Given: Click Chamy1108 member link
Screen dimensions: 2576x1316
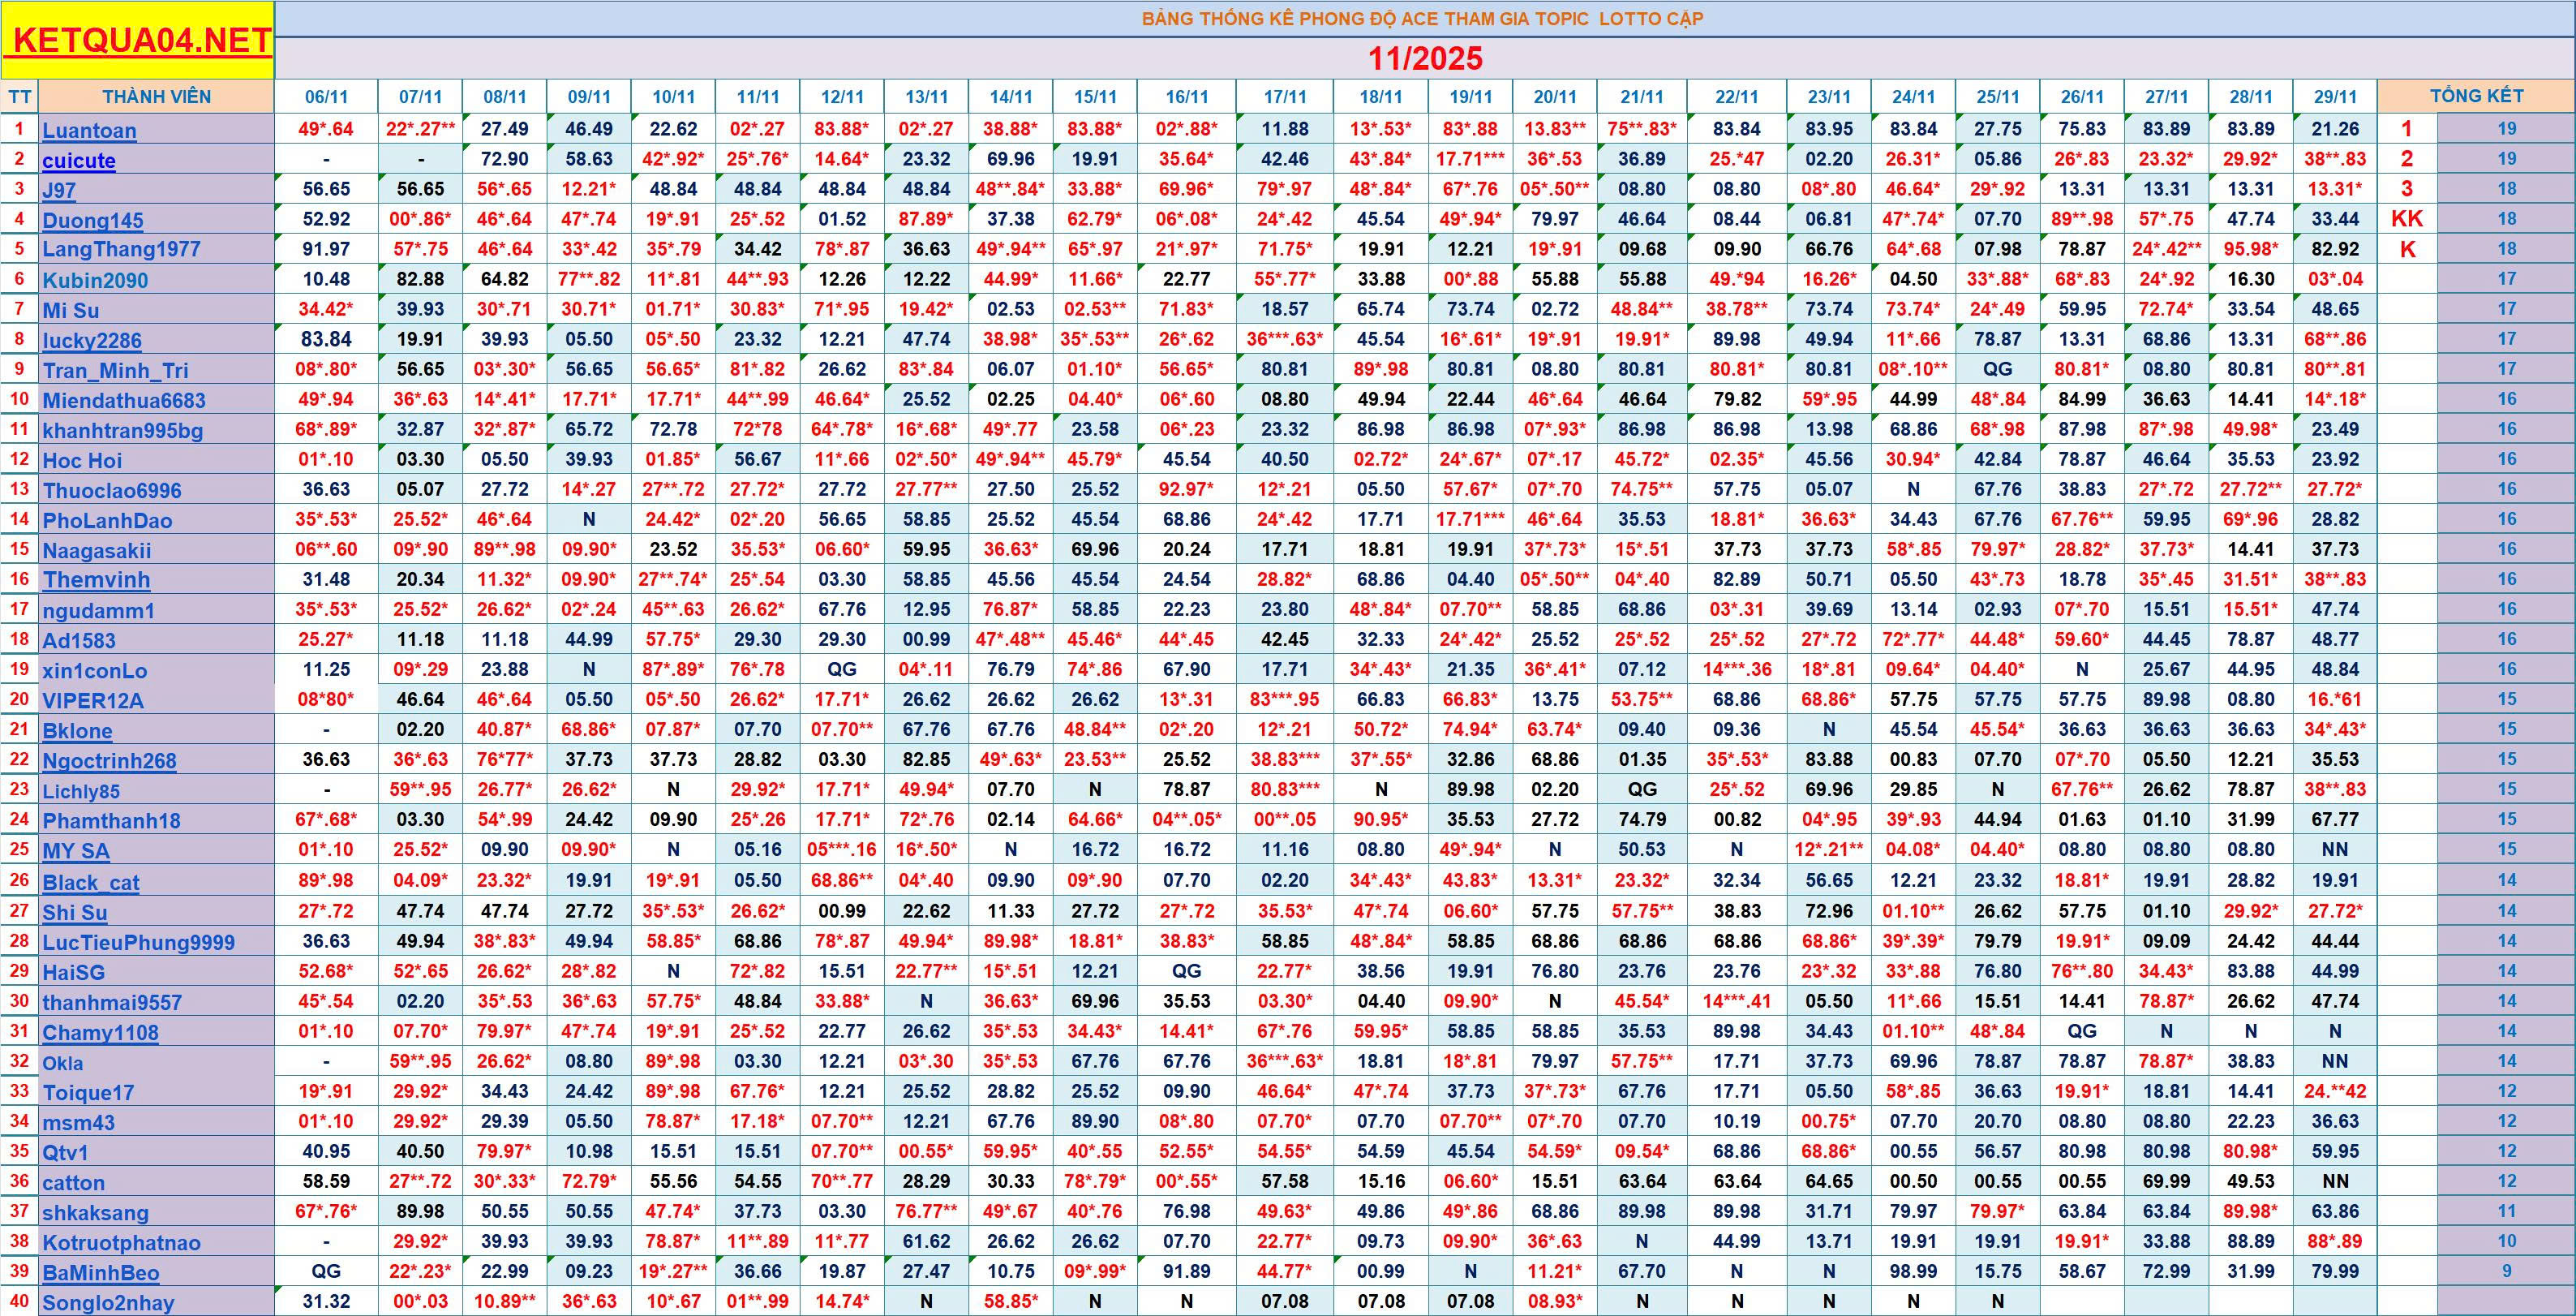Looking at the screenshot, I should click(x=100, y=1032).
